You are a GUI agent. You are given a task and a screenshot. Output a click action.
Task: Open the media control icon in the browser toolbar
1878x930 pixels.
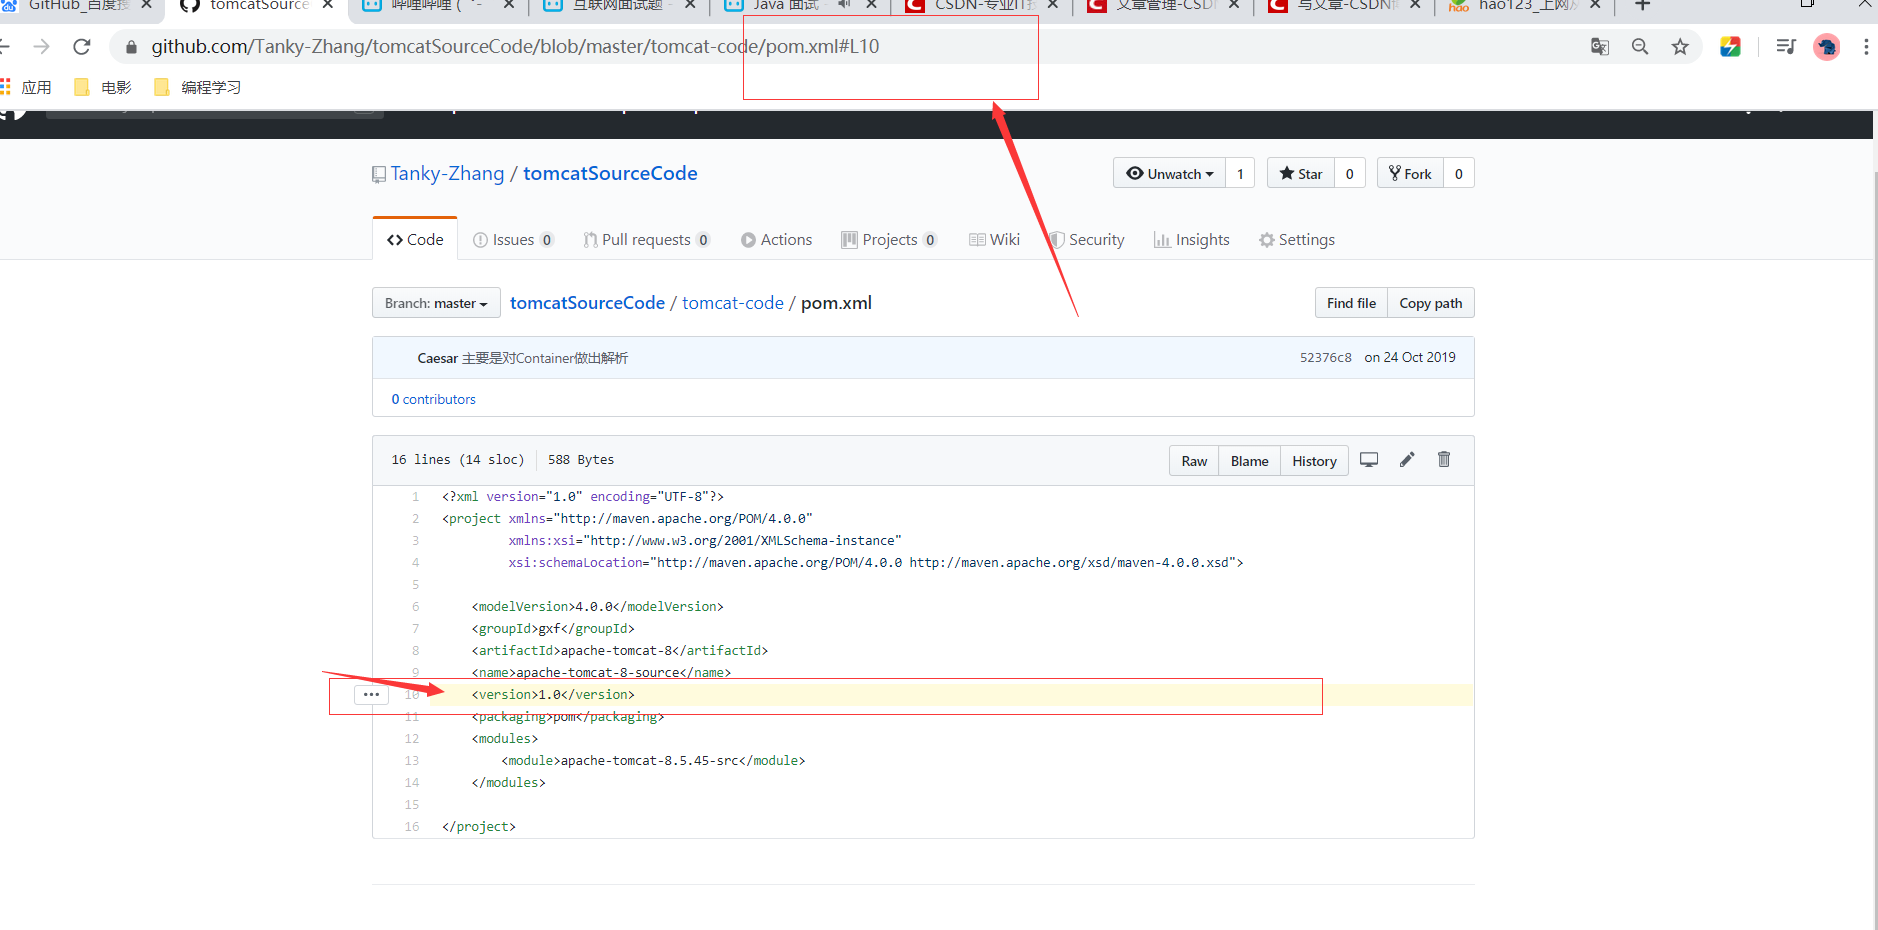[x=1786, y=47]
